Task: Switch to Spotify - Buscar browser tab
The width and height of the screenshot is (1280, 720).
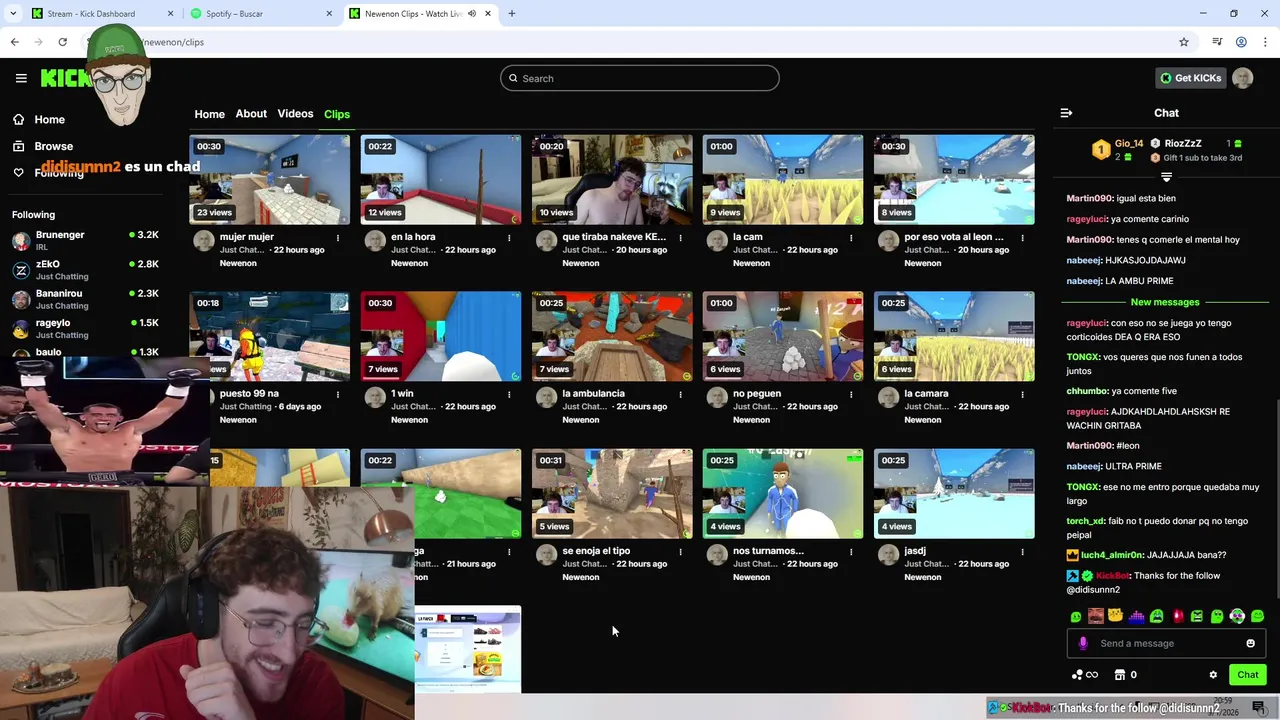Action: [260, 14]
